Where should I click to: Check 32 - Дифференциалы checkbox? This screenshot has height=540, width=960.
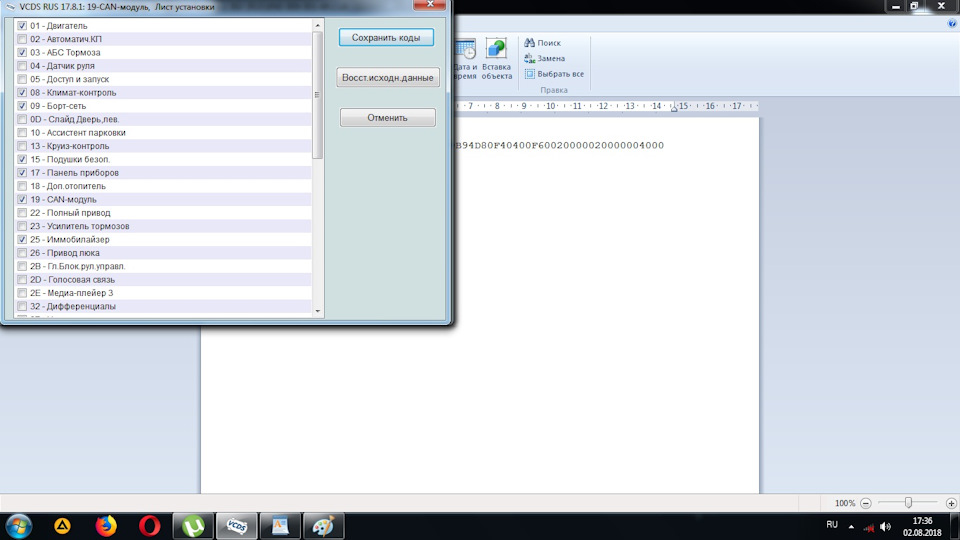pyautogui.click(x=22, y=307)
